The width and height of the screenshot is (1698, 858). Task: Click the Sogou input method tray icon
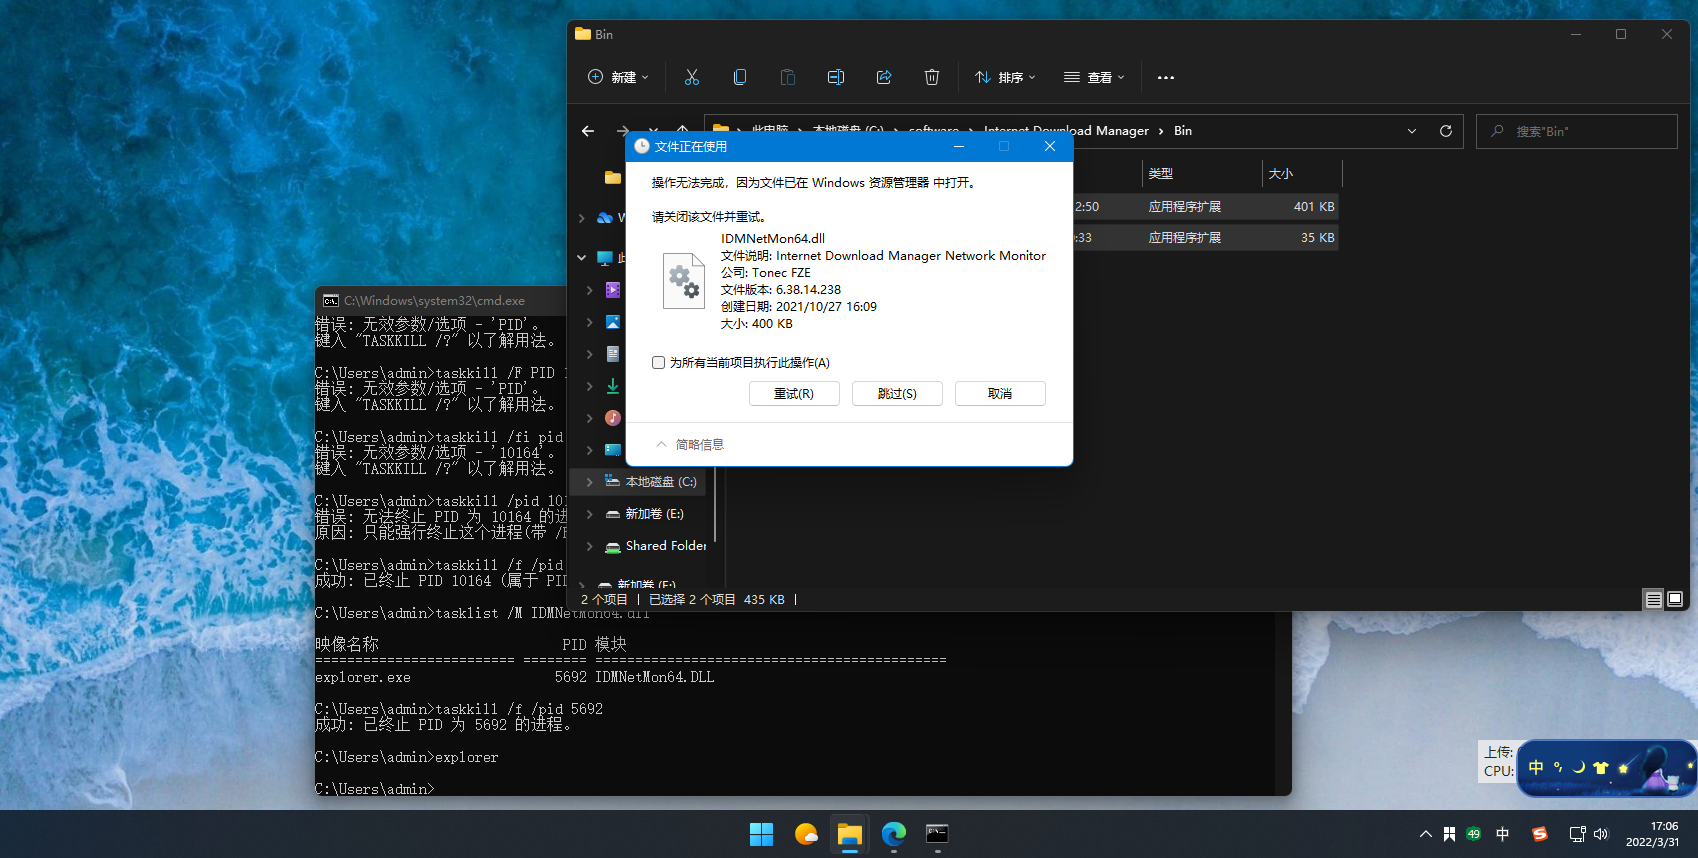[x=1540, y=834]
